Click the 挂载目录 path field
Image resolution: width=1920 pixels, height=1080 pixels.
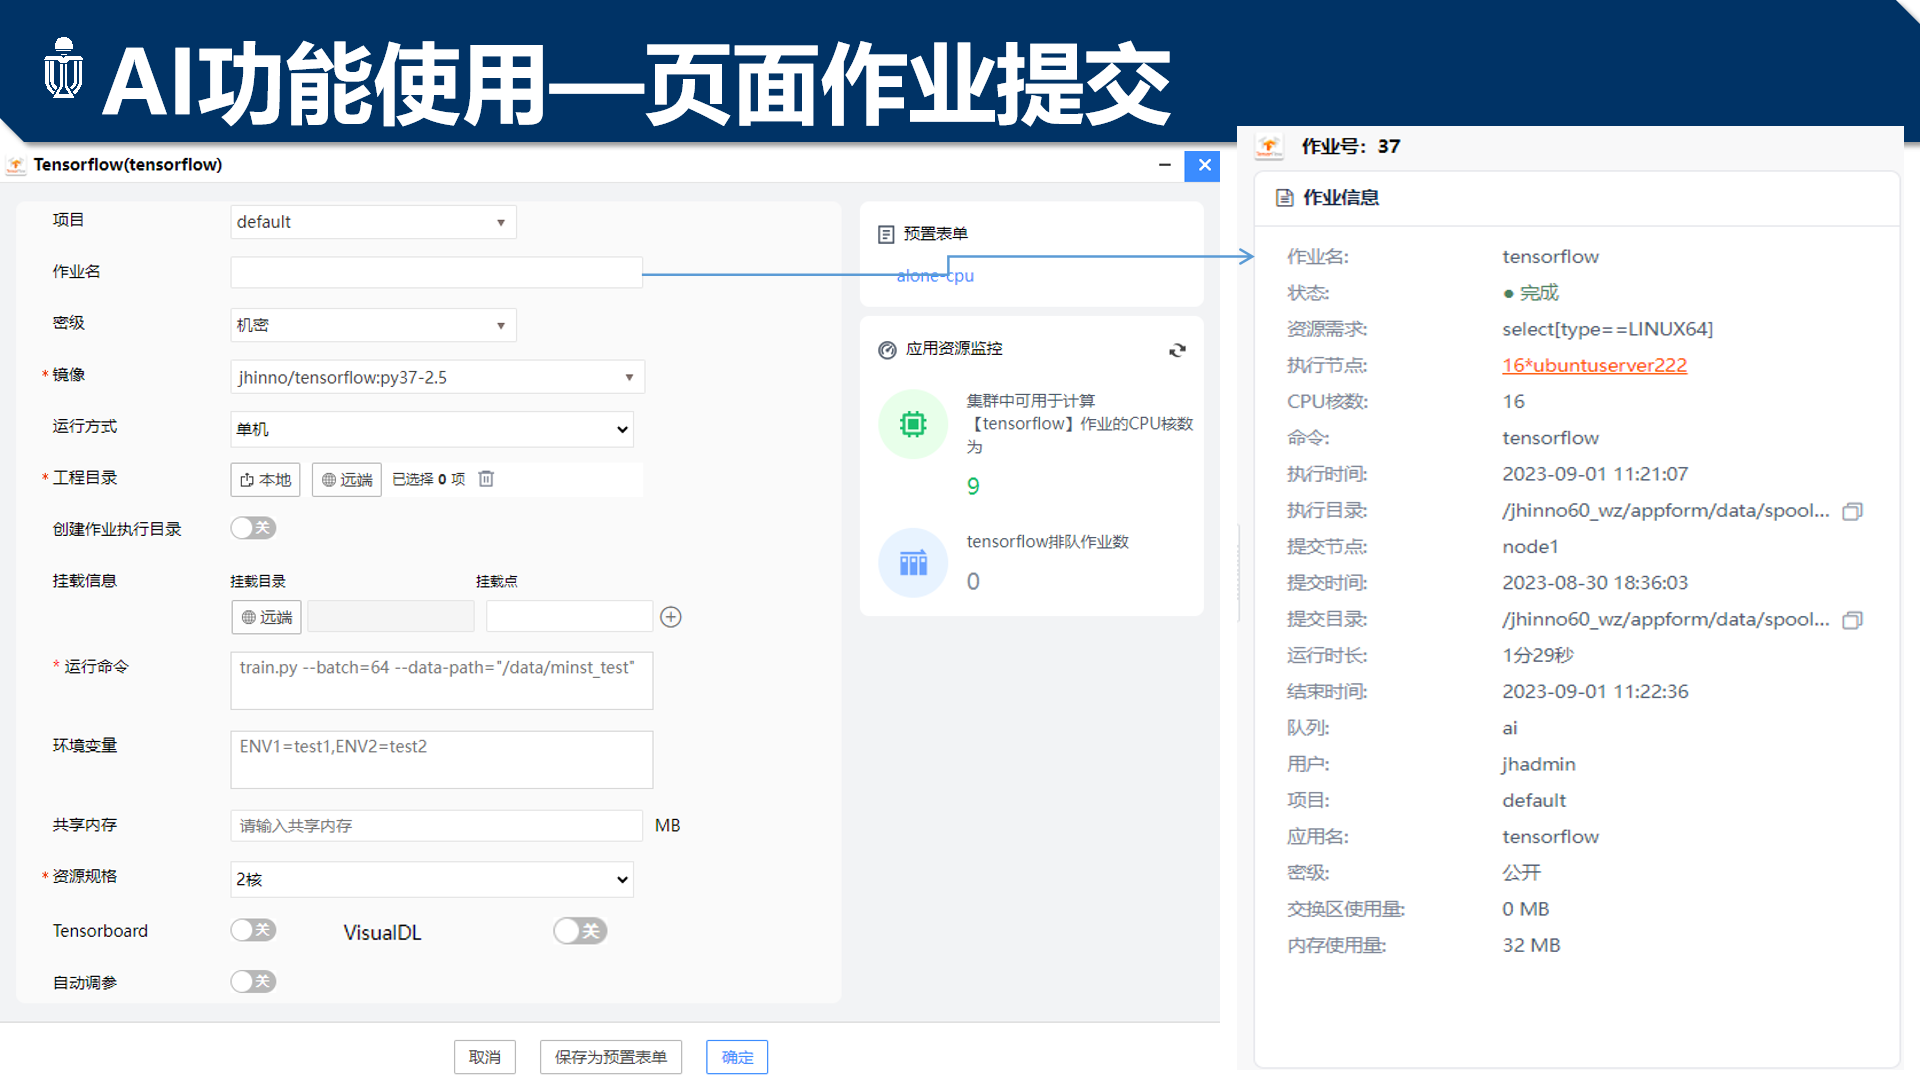[391, 616]
